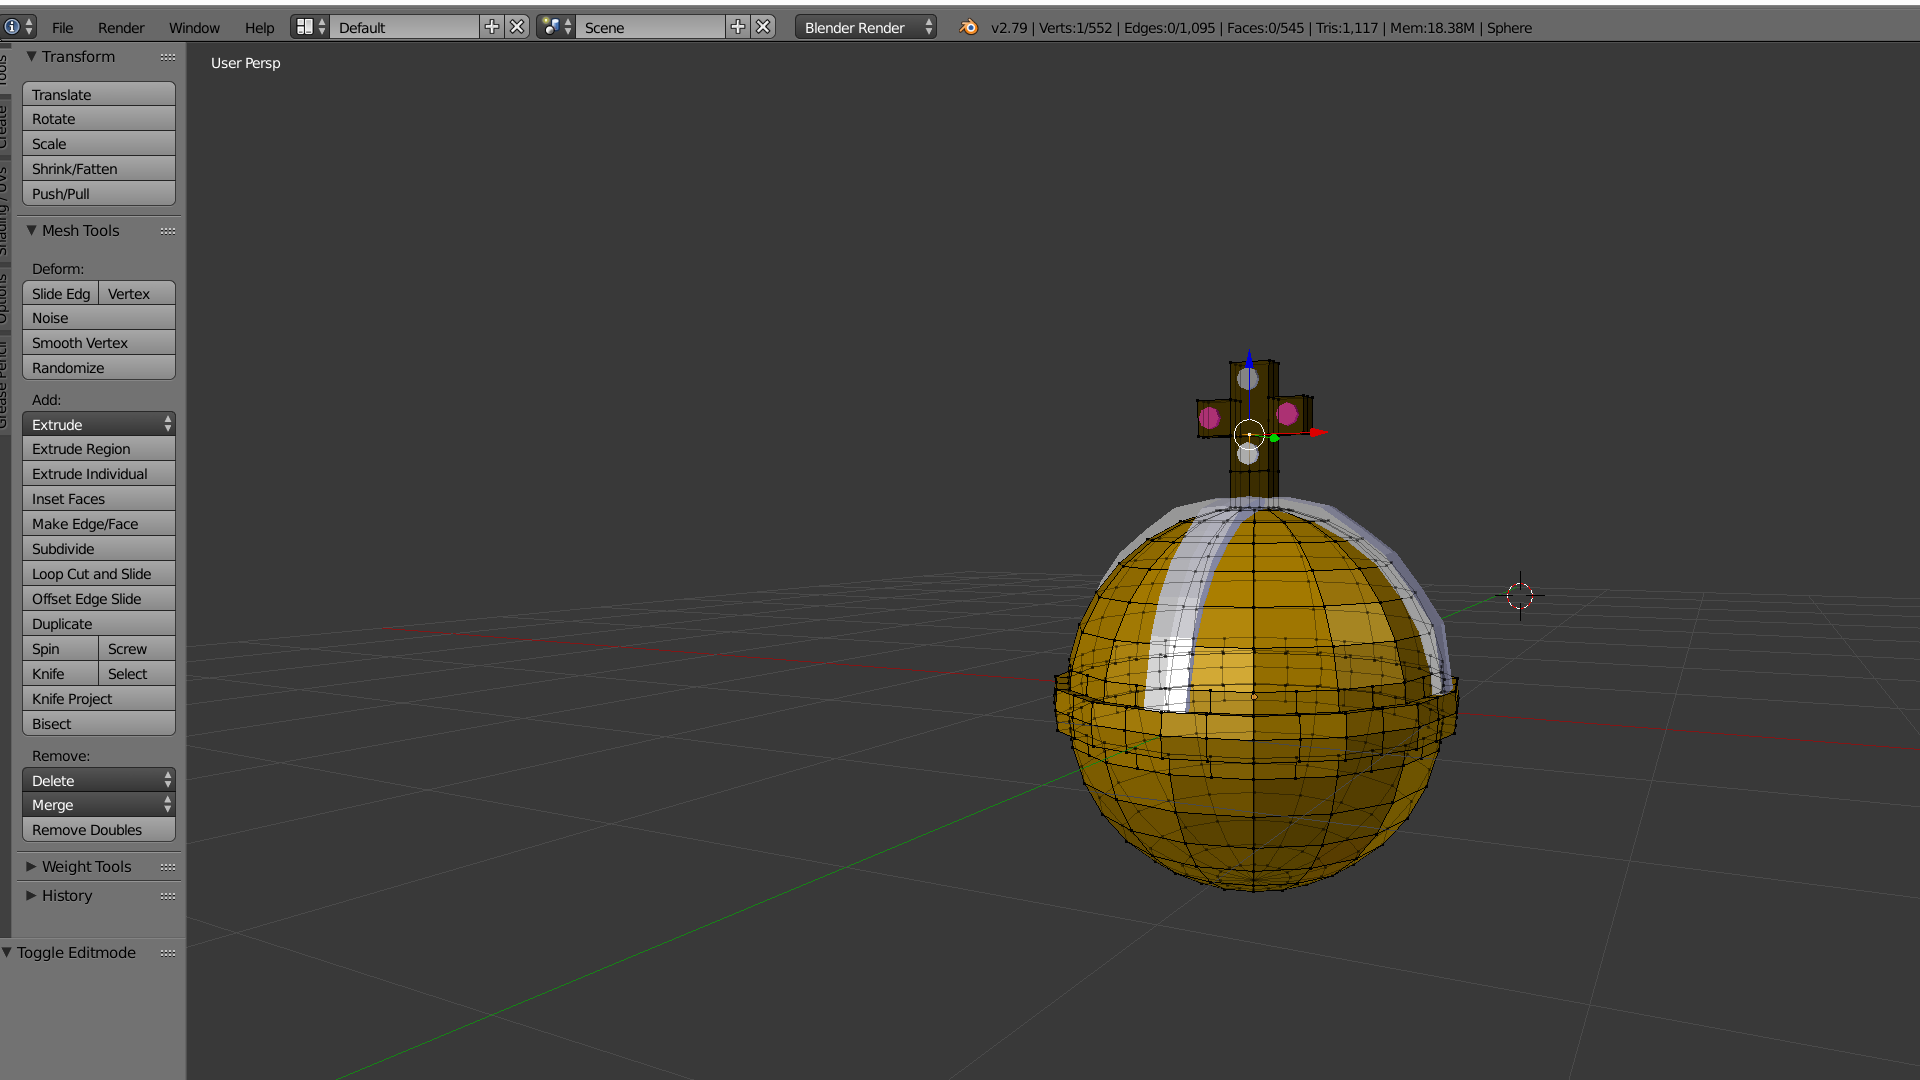The height and width of the screenshot is (1080, 1920).
Task: Open the Merge dropdown menu
Action: (98, 805)
